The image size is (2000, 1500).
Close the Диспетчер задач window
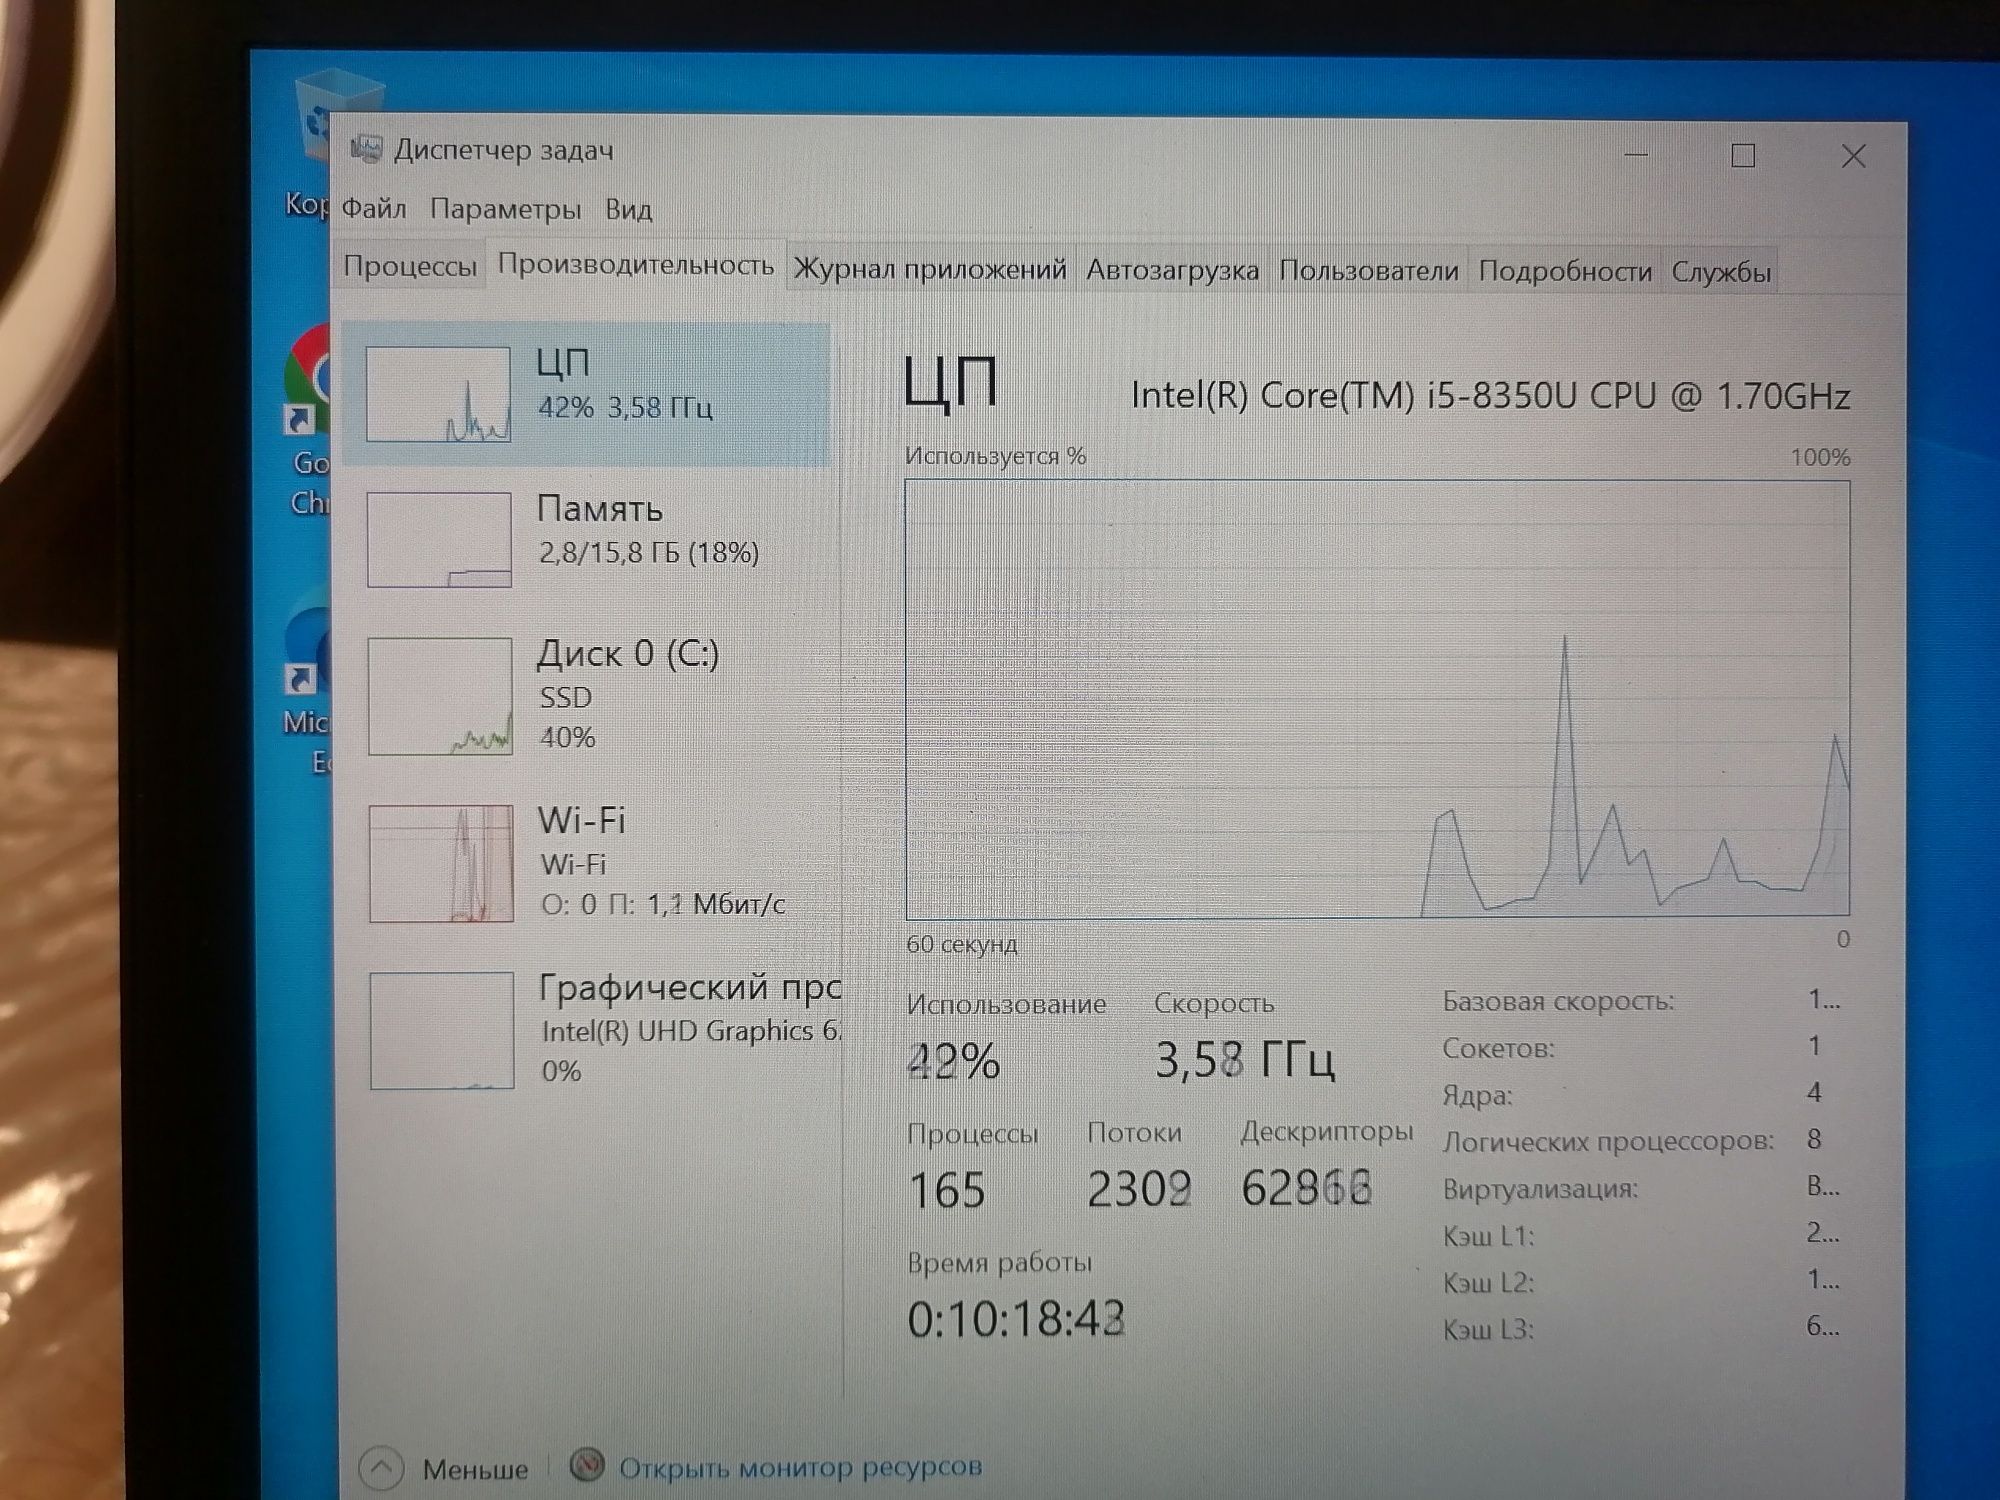(x=1853, y=156)
